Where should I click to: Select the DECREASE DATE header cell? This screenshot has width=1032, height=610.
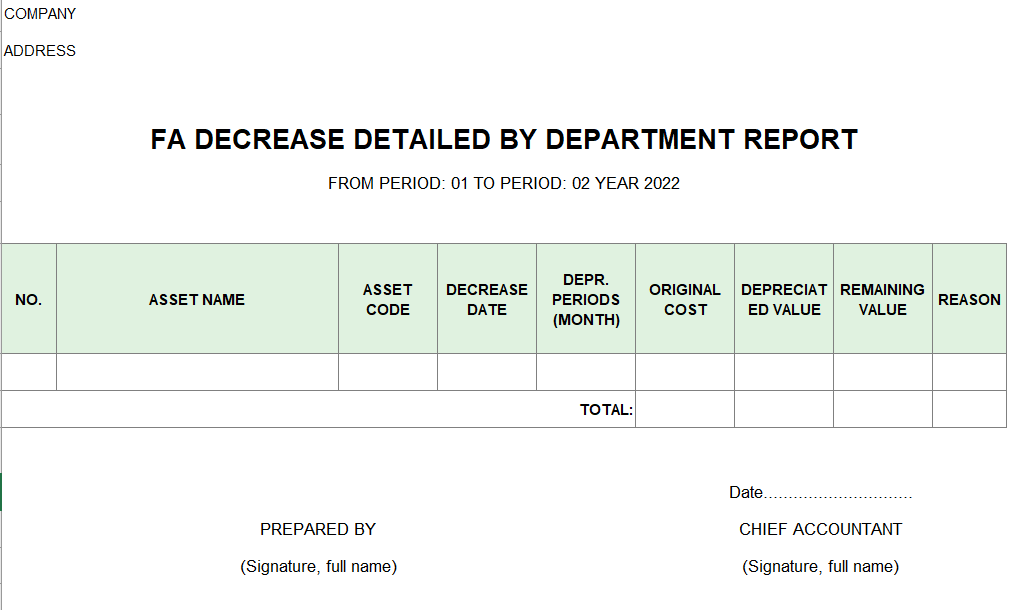tap(487, 299)
